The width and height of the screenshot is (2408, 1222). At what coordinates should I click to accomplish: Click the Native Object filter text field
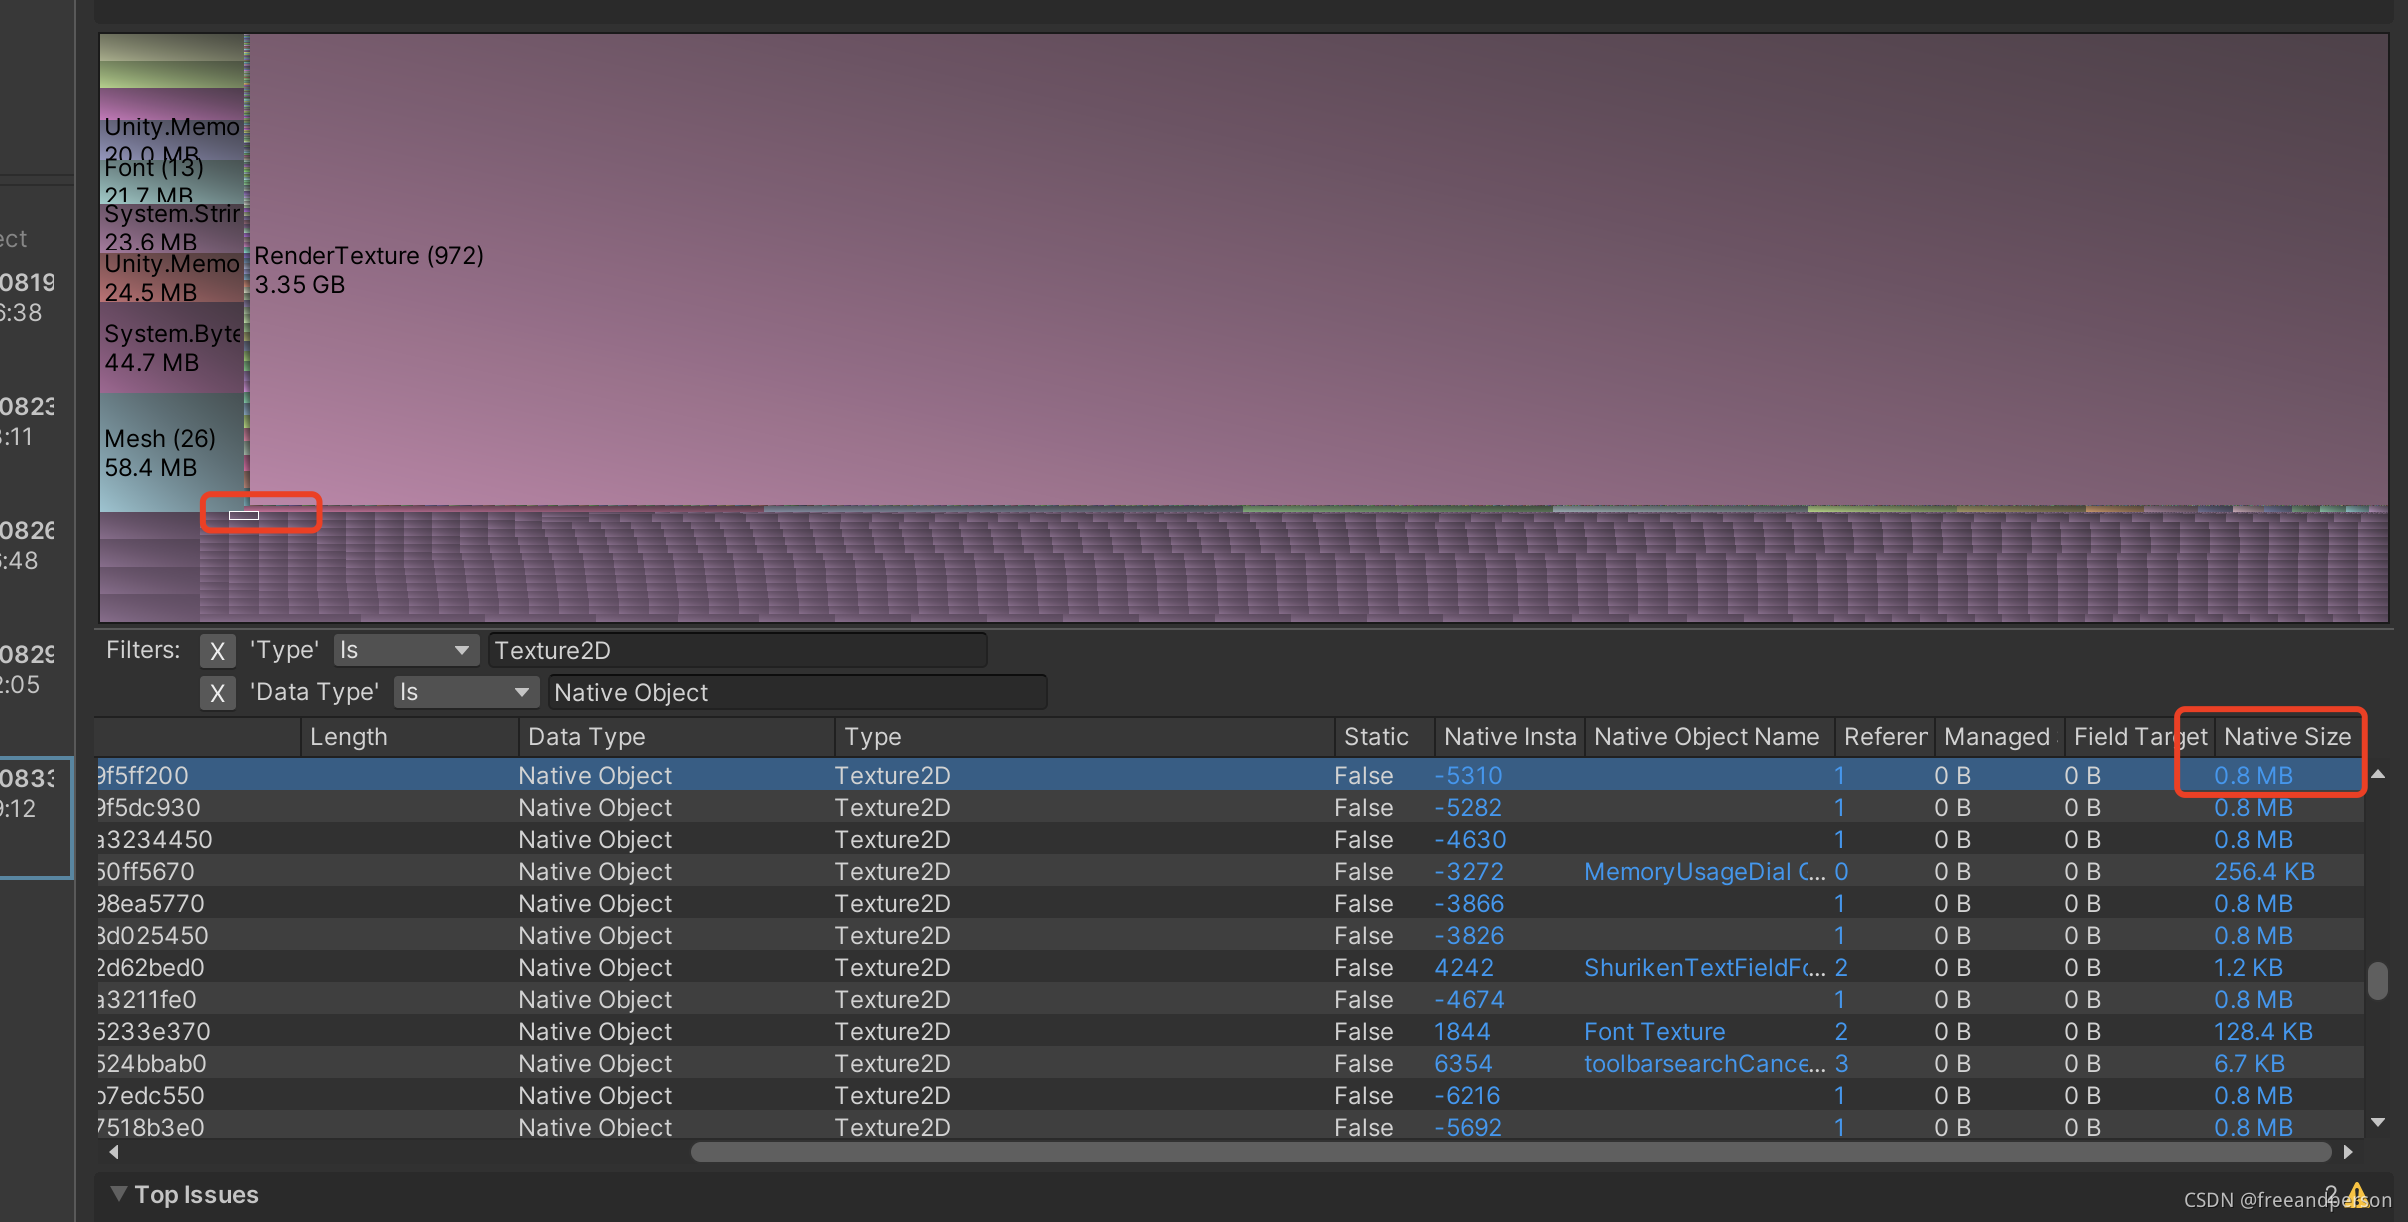[x=797, y=693]
